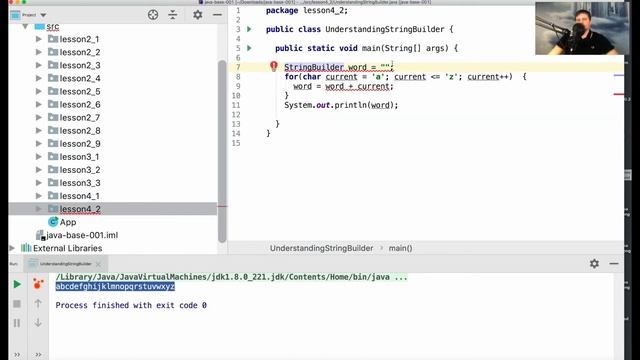Expand the lesson3_2 folder arrow
Screen dimensions: 640x360
pos(39,170)
